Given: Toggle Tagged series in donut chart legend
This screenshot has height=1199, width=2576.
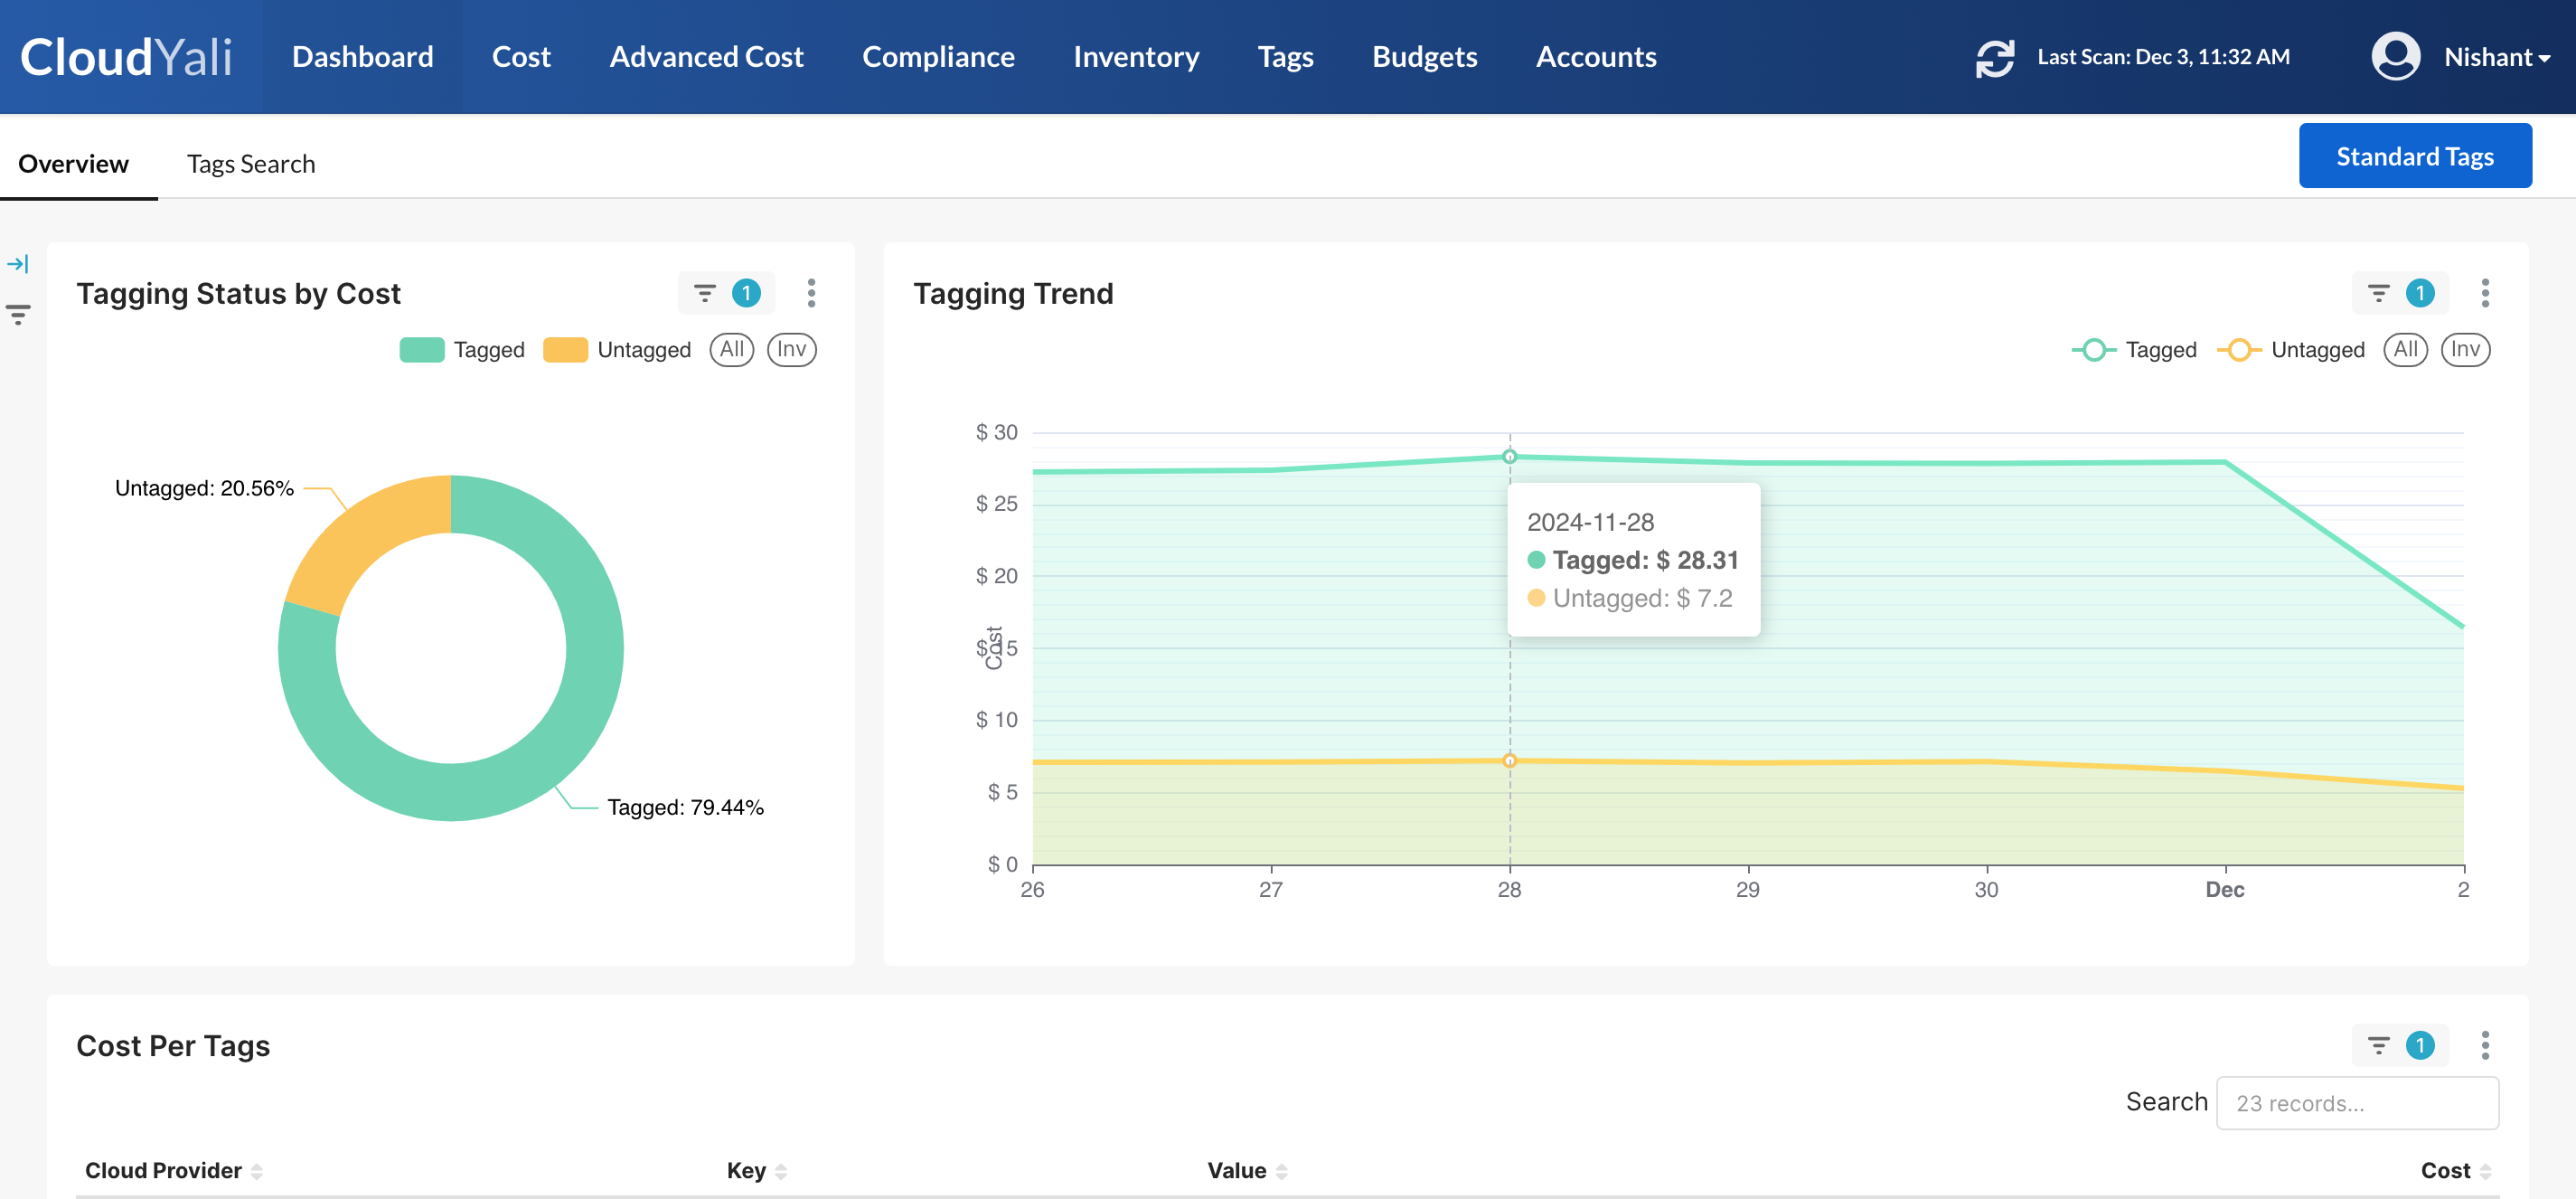Looking at the screenshot, I should pos(461,350).
